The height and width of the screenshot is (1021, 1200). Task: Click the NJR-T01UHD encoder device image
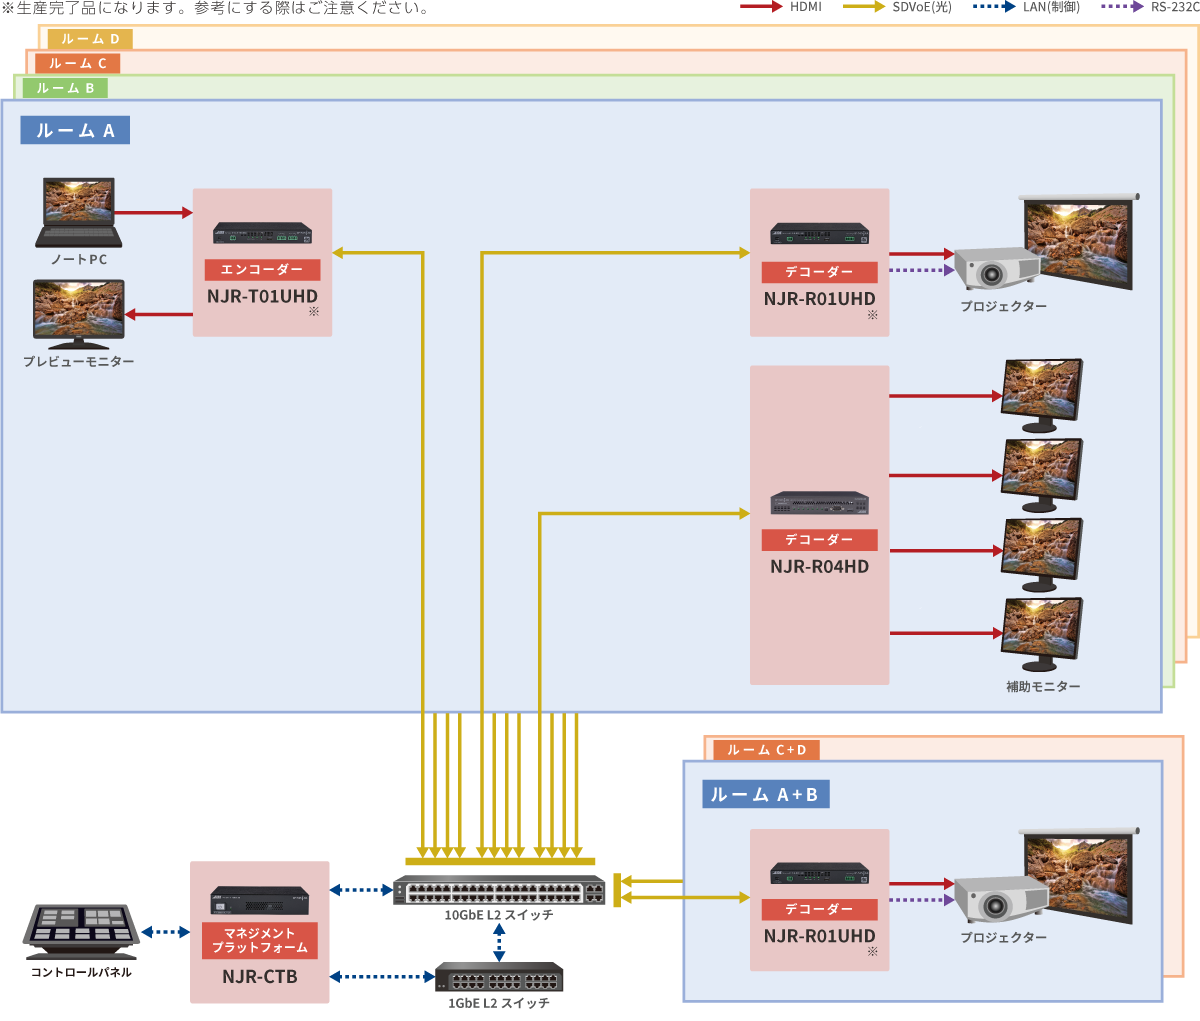(262, 234)
